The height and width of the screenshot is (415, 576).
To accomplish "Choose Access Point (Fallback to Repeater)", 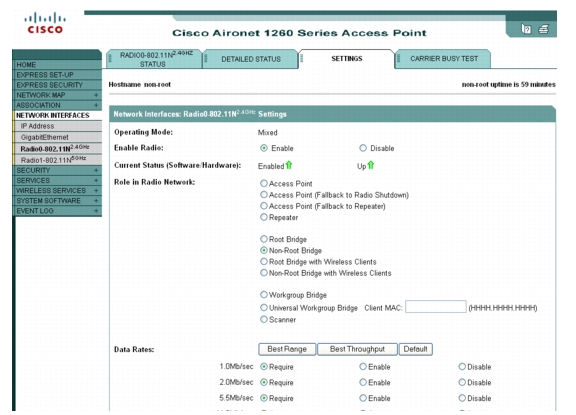I will [x=264, y=206].
